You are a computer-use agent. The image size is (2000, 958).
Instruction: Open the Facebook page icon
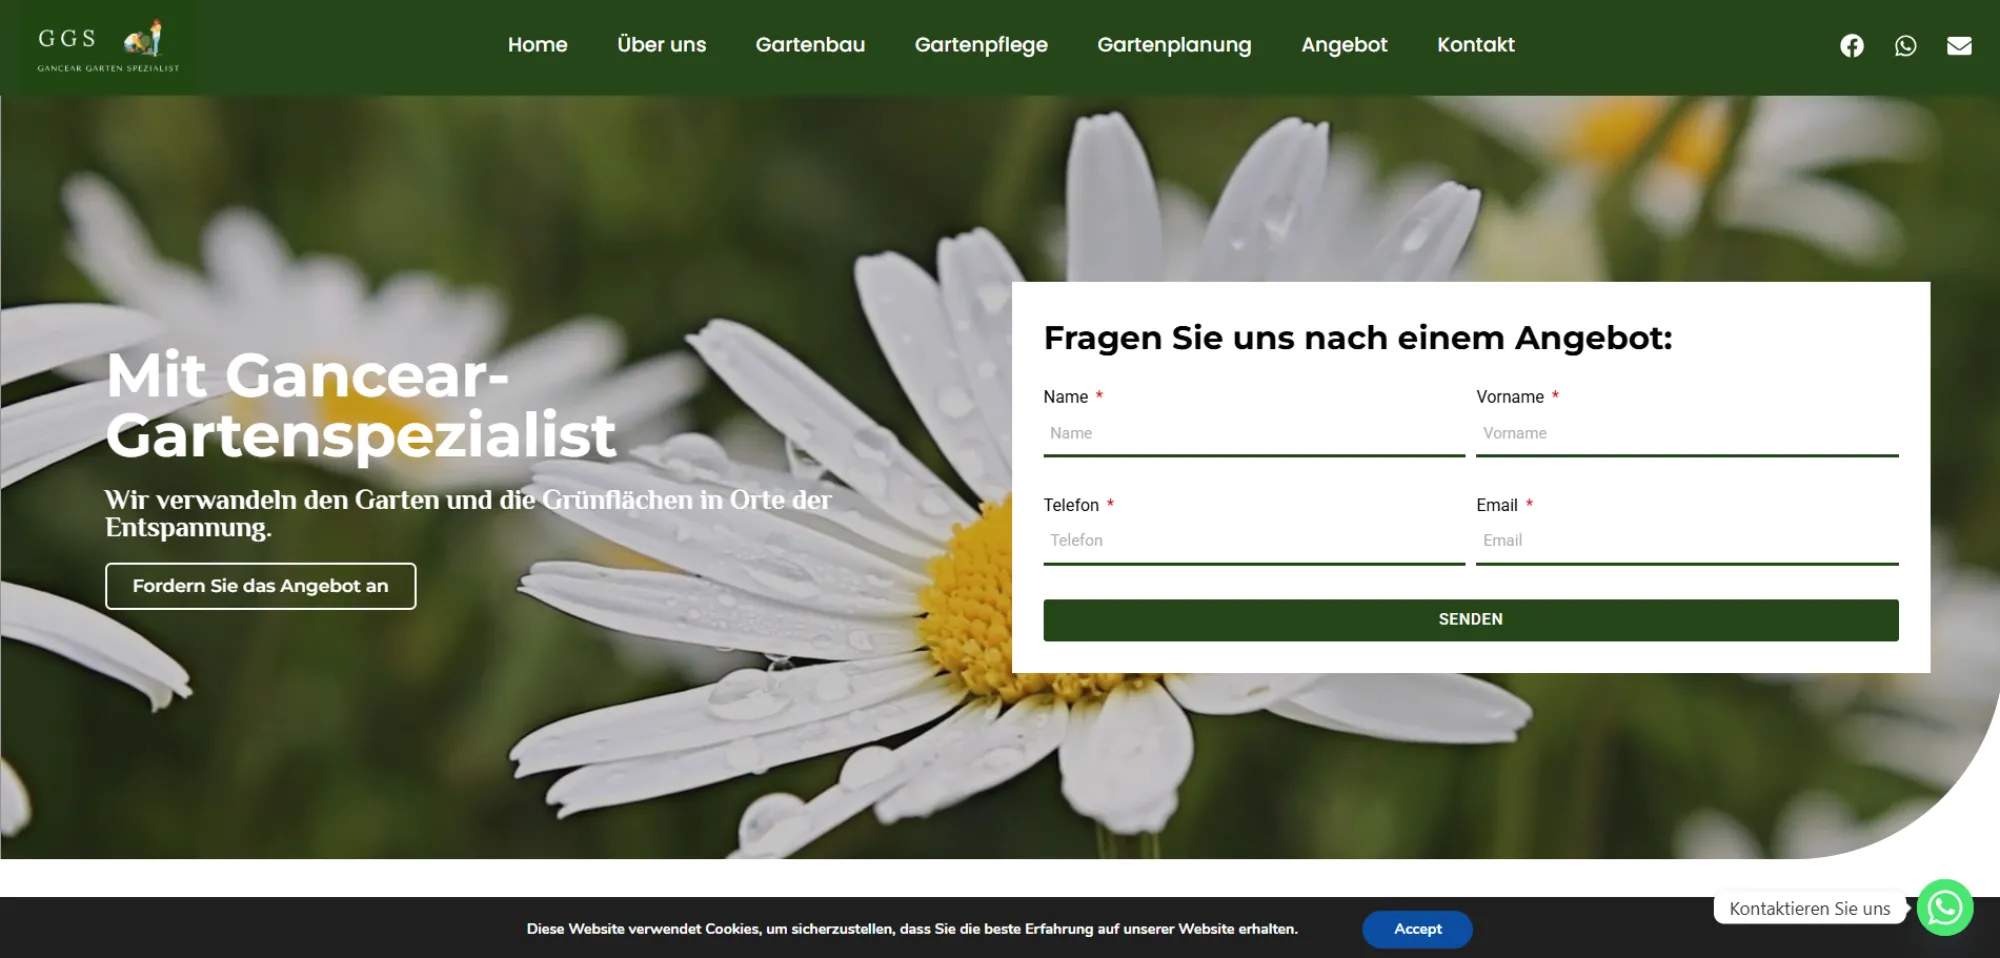pos(1851,46)
